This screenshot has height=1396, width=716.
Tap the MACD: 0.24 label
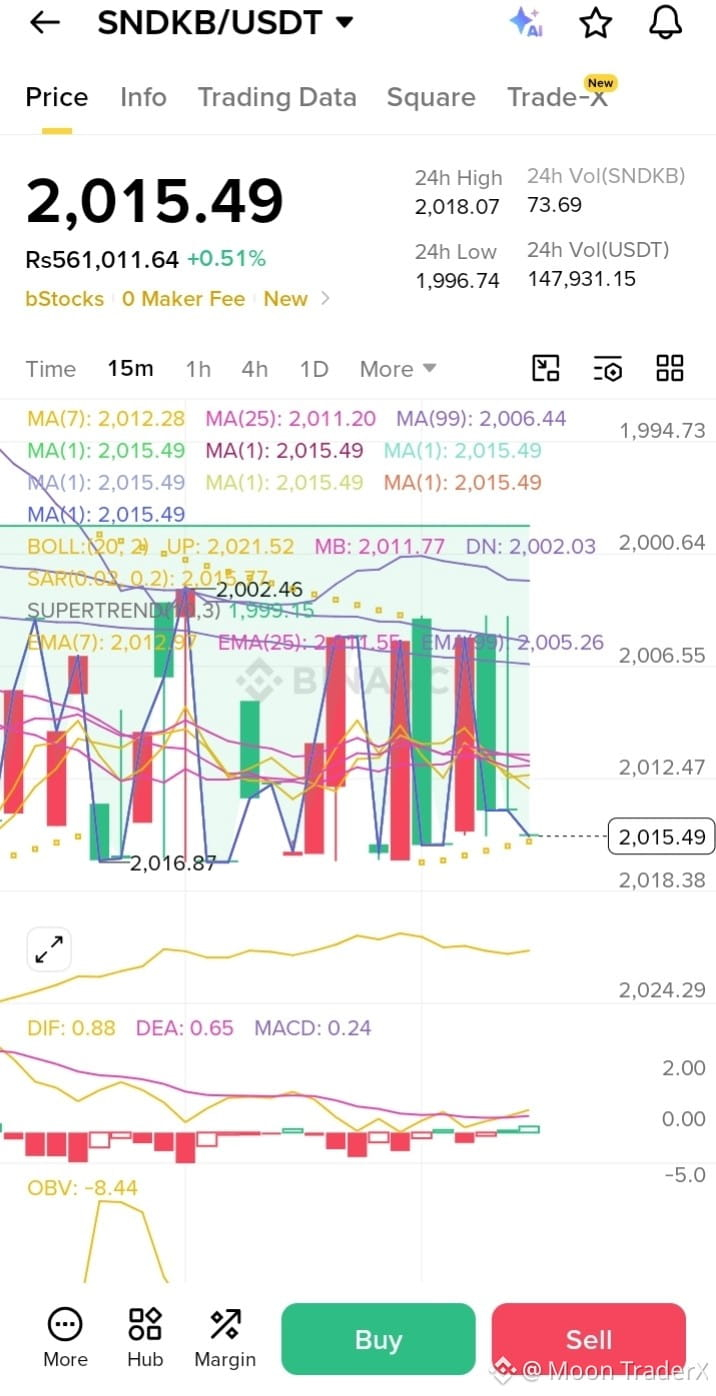pyautogui.click(x=313, y=1028)
